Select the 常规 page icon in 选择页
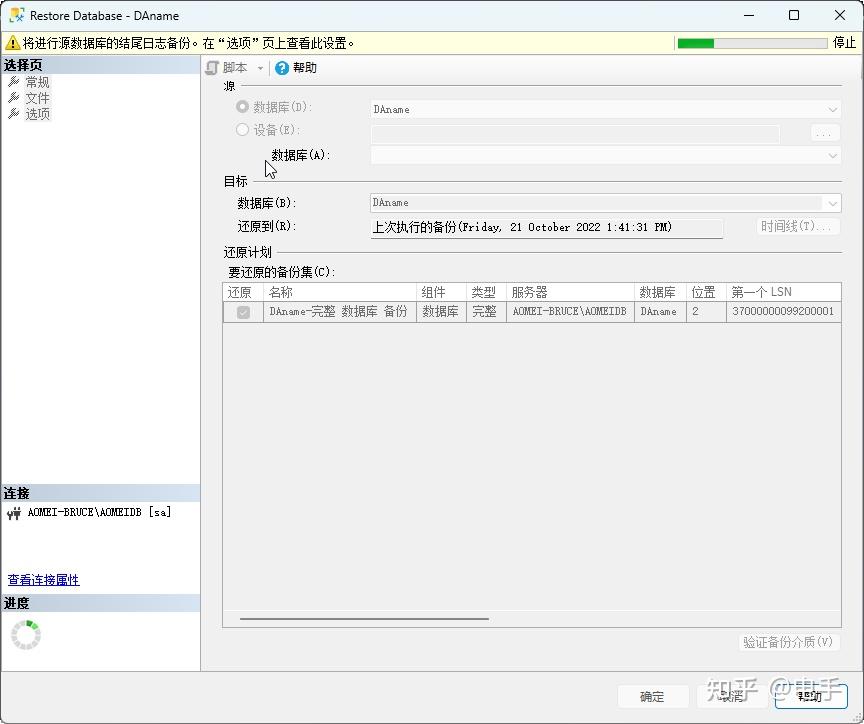The height and width of the screenshot is (724, 864). (14, 82)
